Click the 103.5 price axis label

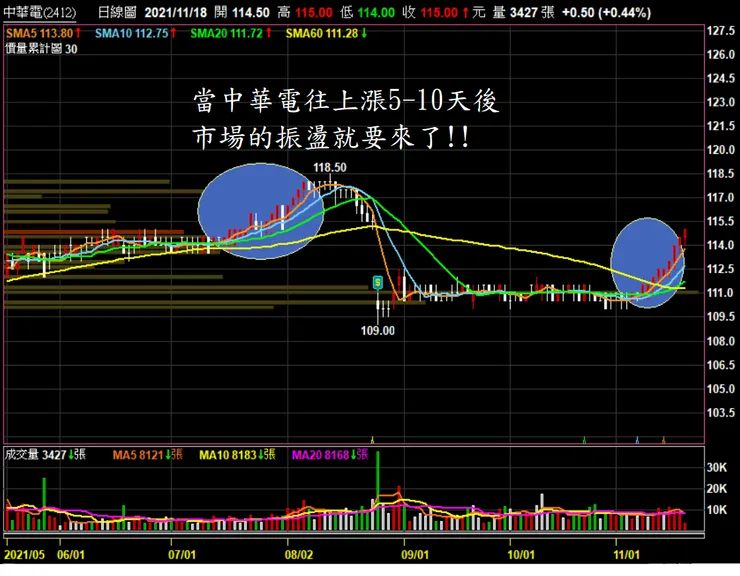(721, 412)
